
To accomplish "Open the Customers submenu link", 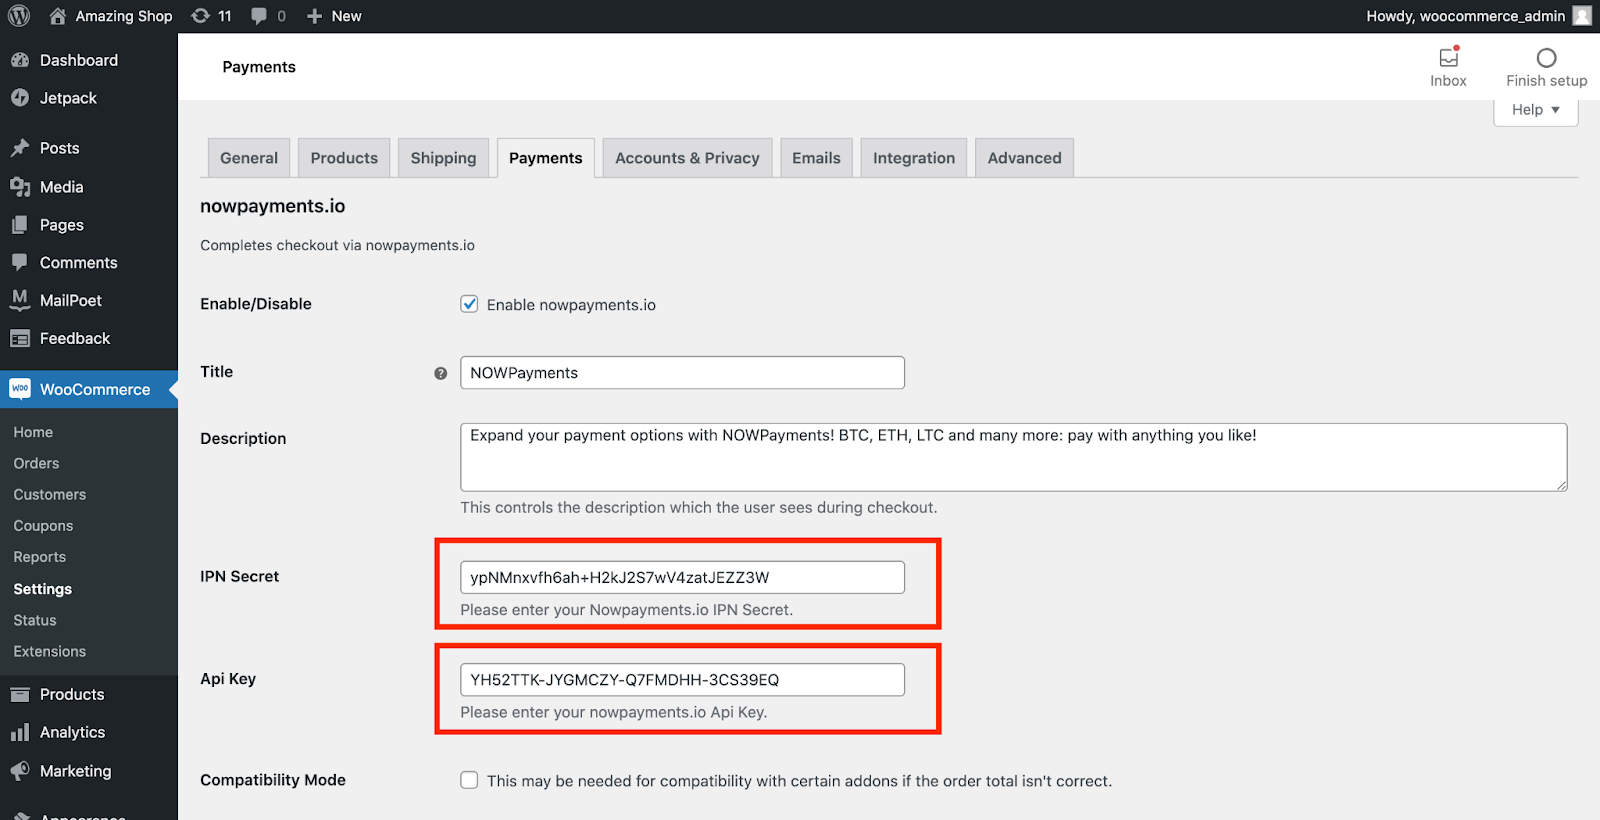I will pyautogui.click(x=50, y=494).
